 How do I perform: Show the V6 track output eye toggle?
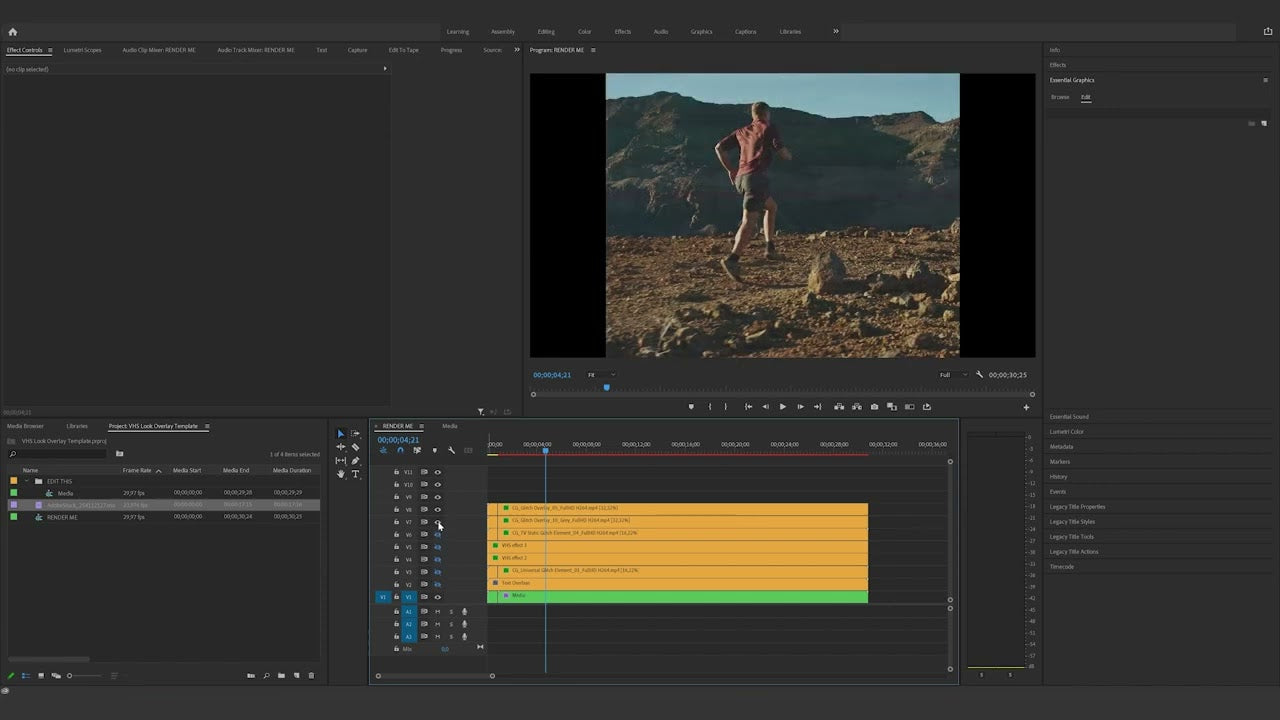click(438, 534)
